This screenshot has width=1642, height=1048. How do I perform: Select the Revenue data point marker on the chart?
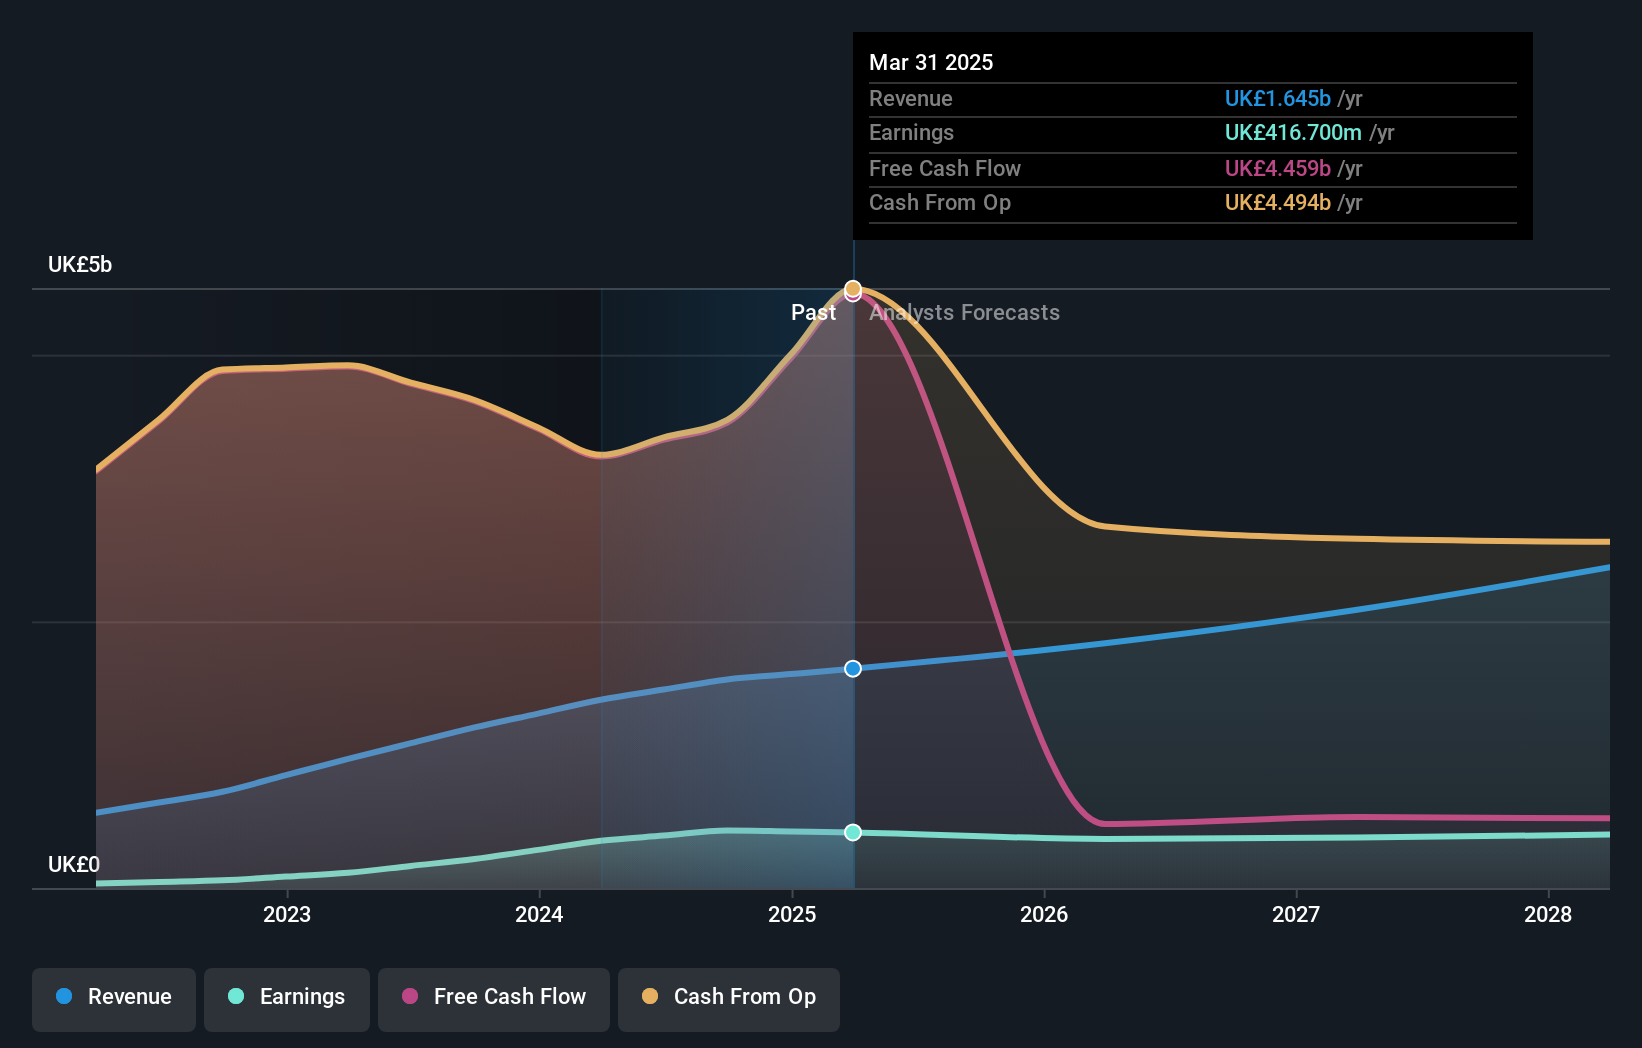(852, 669)
